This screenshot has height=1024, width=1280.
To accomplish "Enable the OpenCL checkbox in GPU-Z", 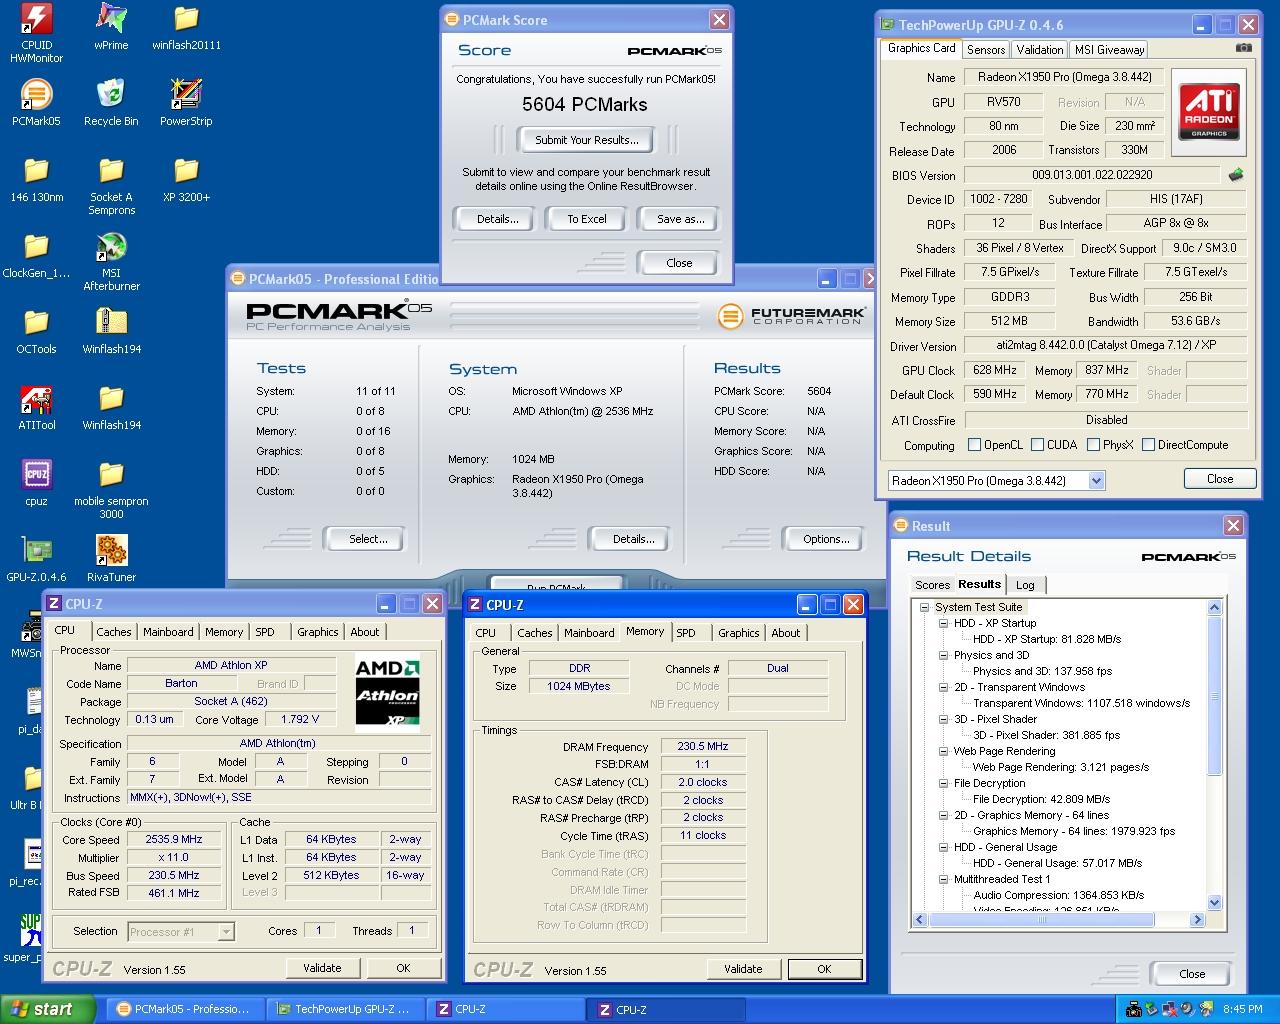I will click(974, 445).
